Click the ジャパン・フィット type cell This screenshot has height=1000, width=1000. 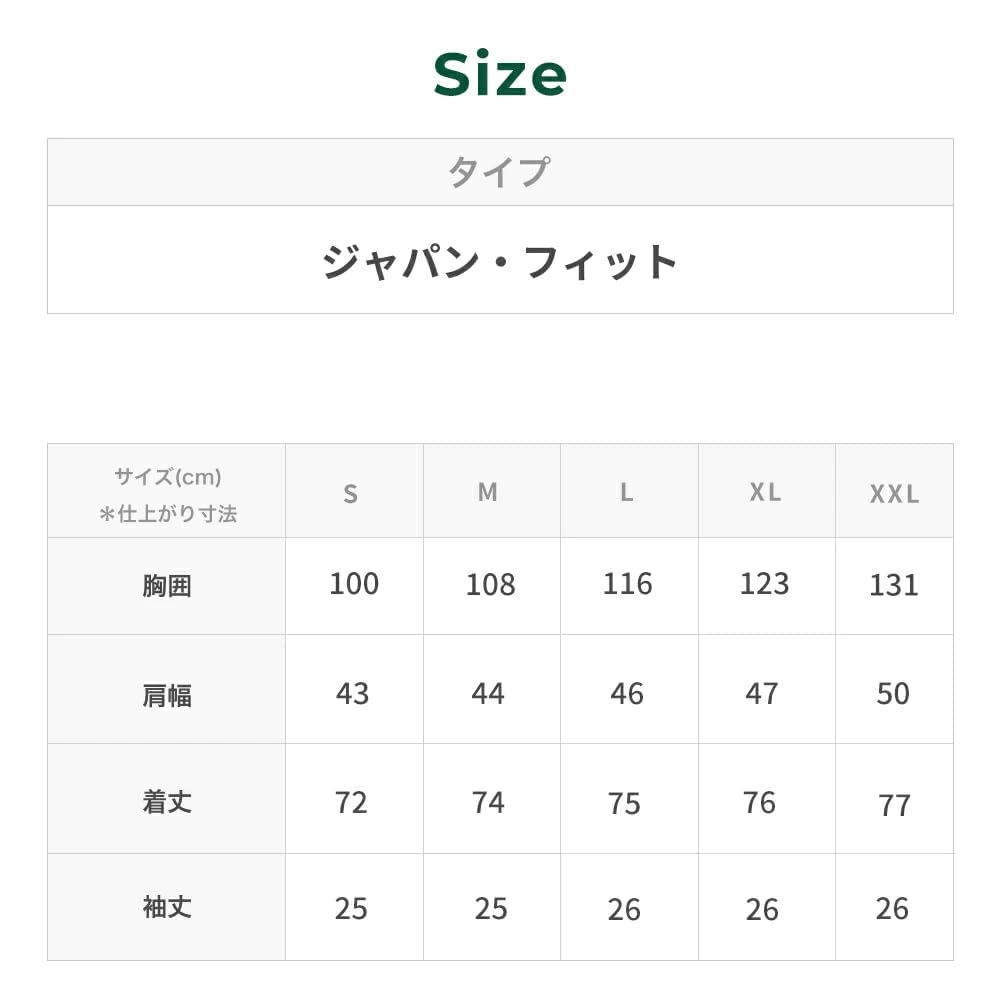pyautogui.click(x=500, y=261)
